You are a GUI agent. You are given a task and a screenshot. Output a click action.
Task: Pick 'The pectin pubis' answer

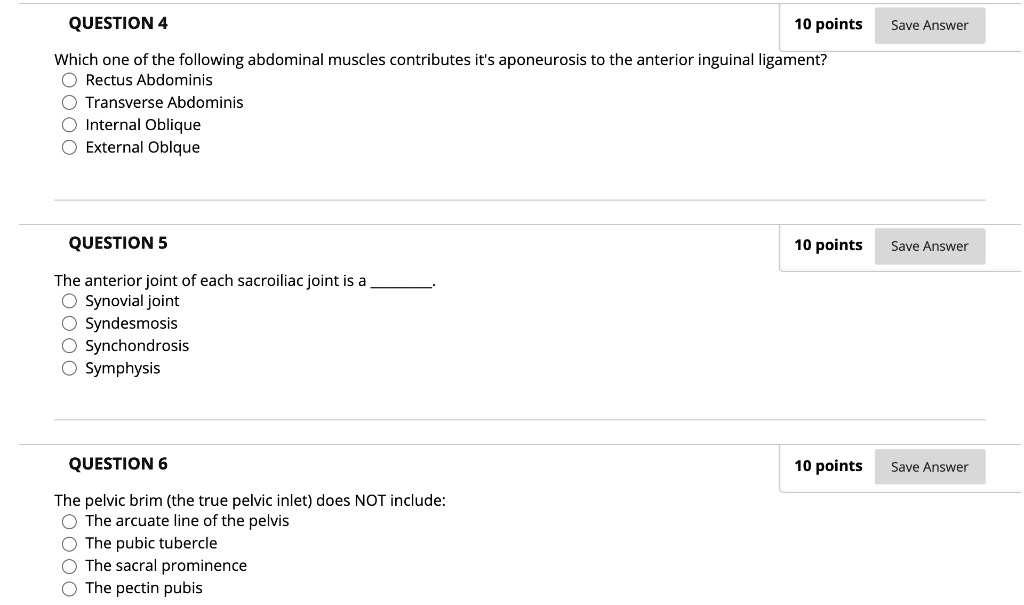pos(69,588)
